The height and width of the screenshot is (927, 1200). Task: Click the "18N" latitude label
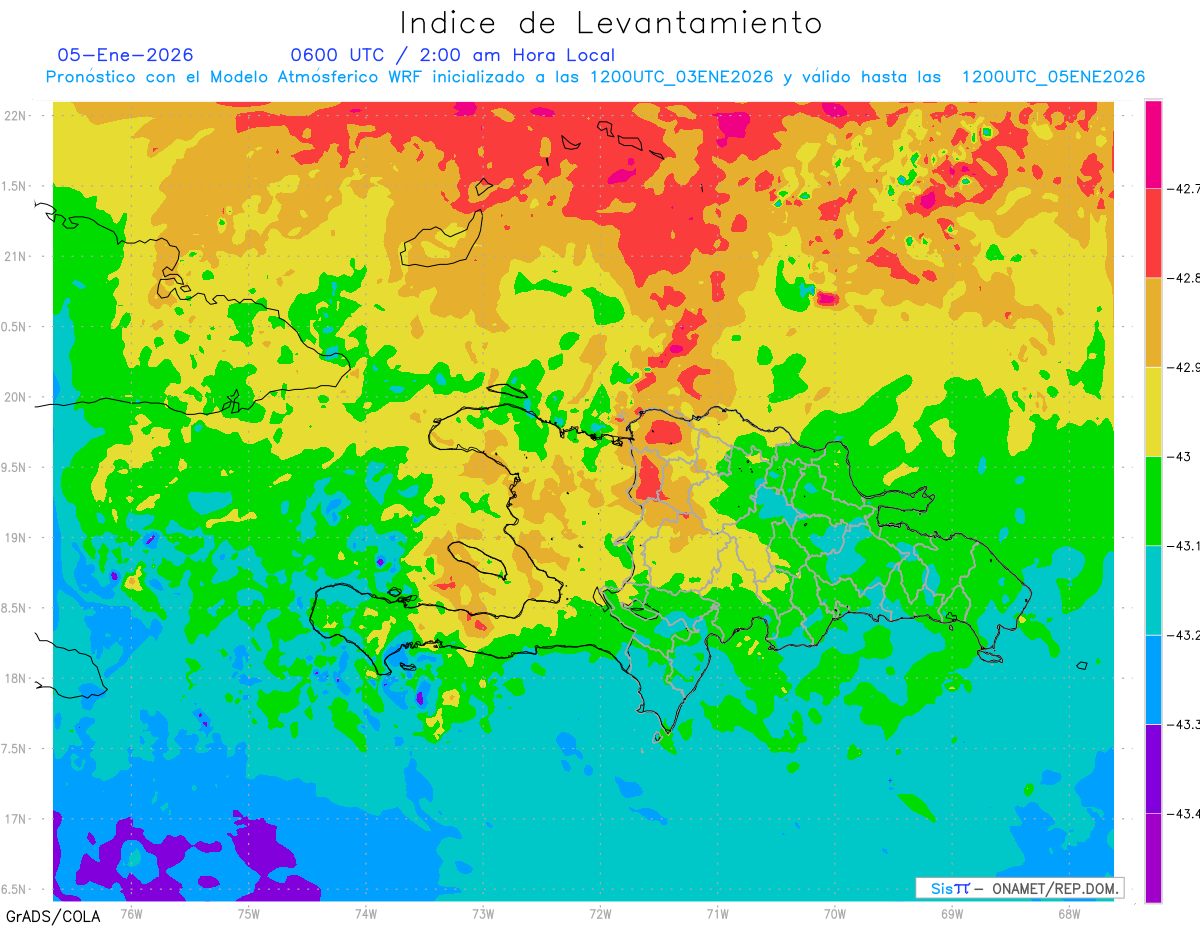point(16,678)
